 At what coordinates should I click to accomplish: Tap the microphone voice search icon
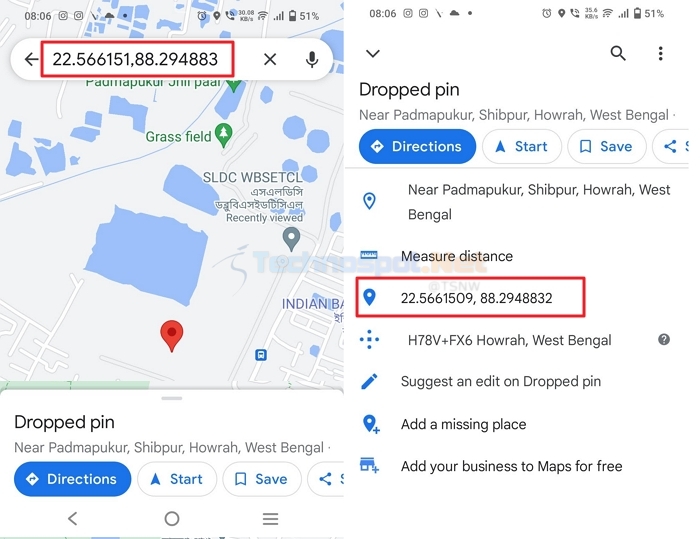(x=312, y=59)
